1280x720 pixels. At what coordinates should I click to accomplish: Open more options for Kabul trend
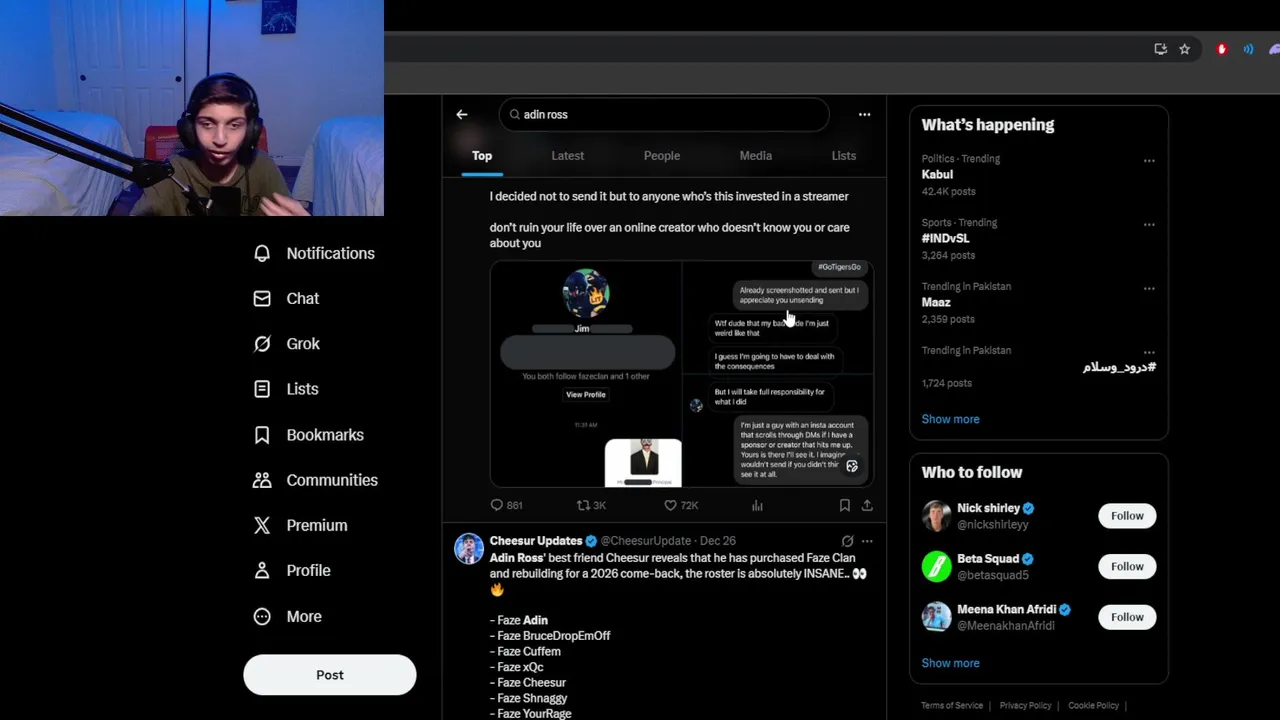pyautogui.click(x=1149, y=160)
